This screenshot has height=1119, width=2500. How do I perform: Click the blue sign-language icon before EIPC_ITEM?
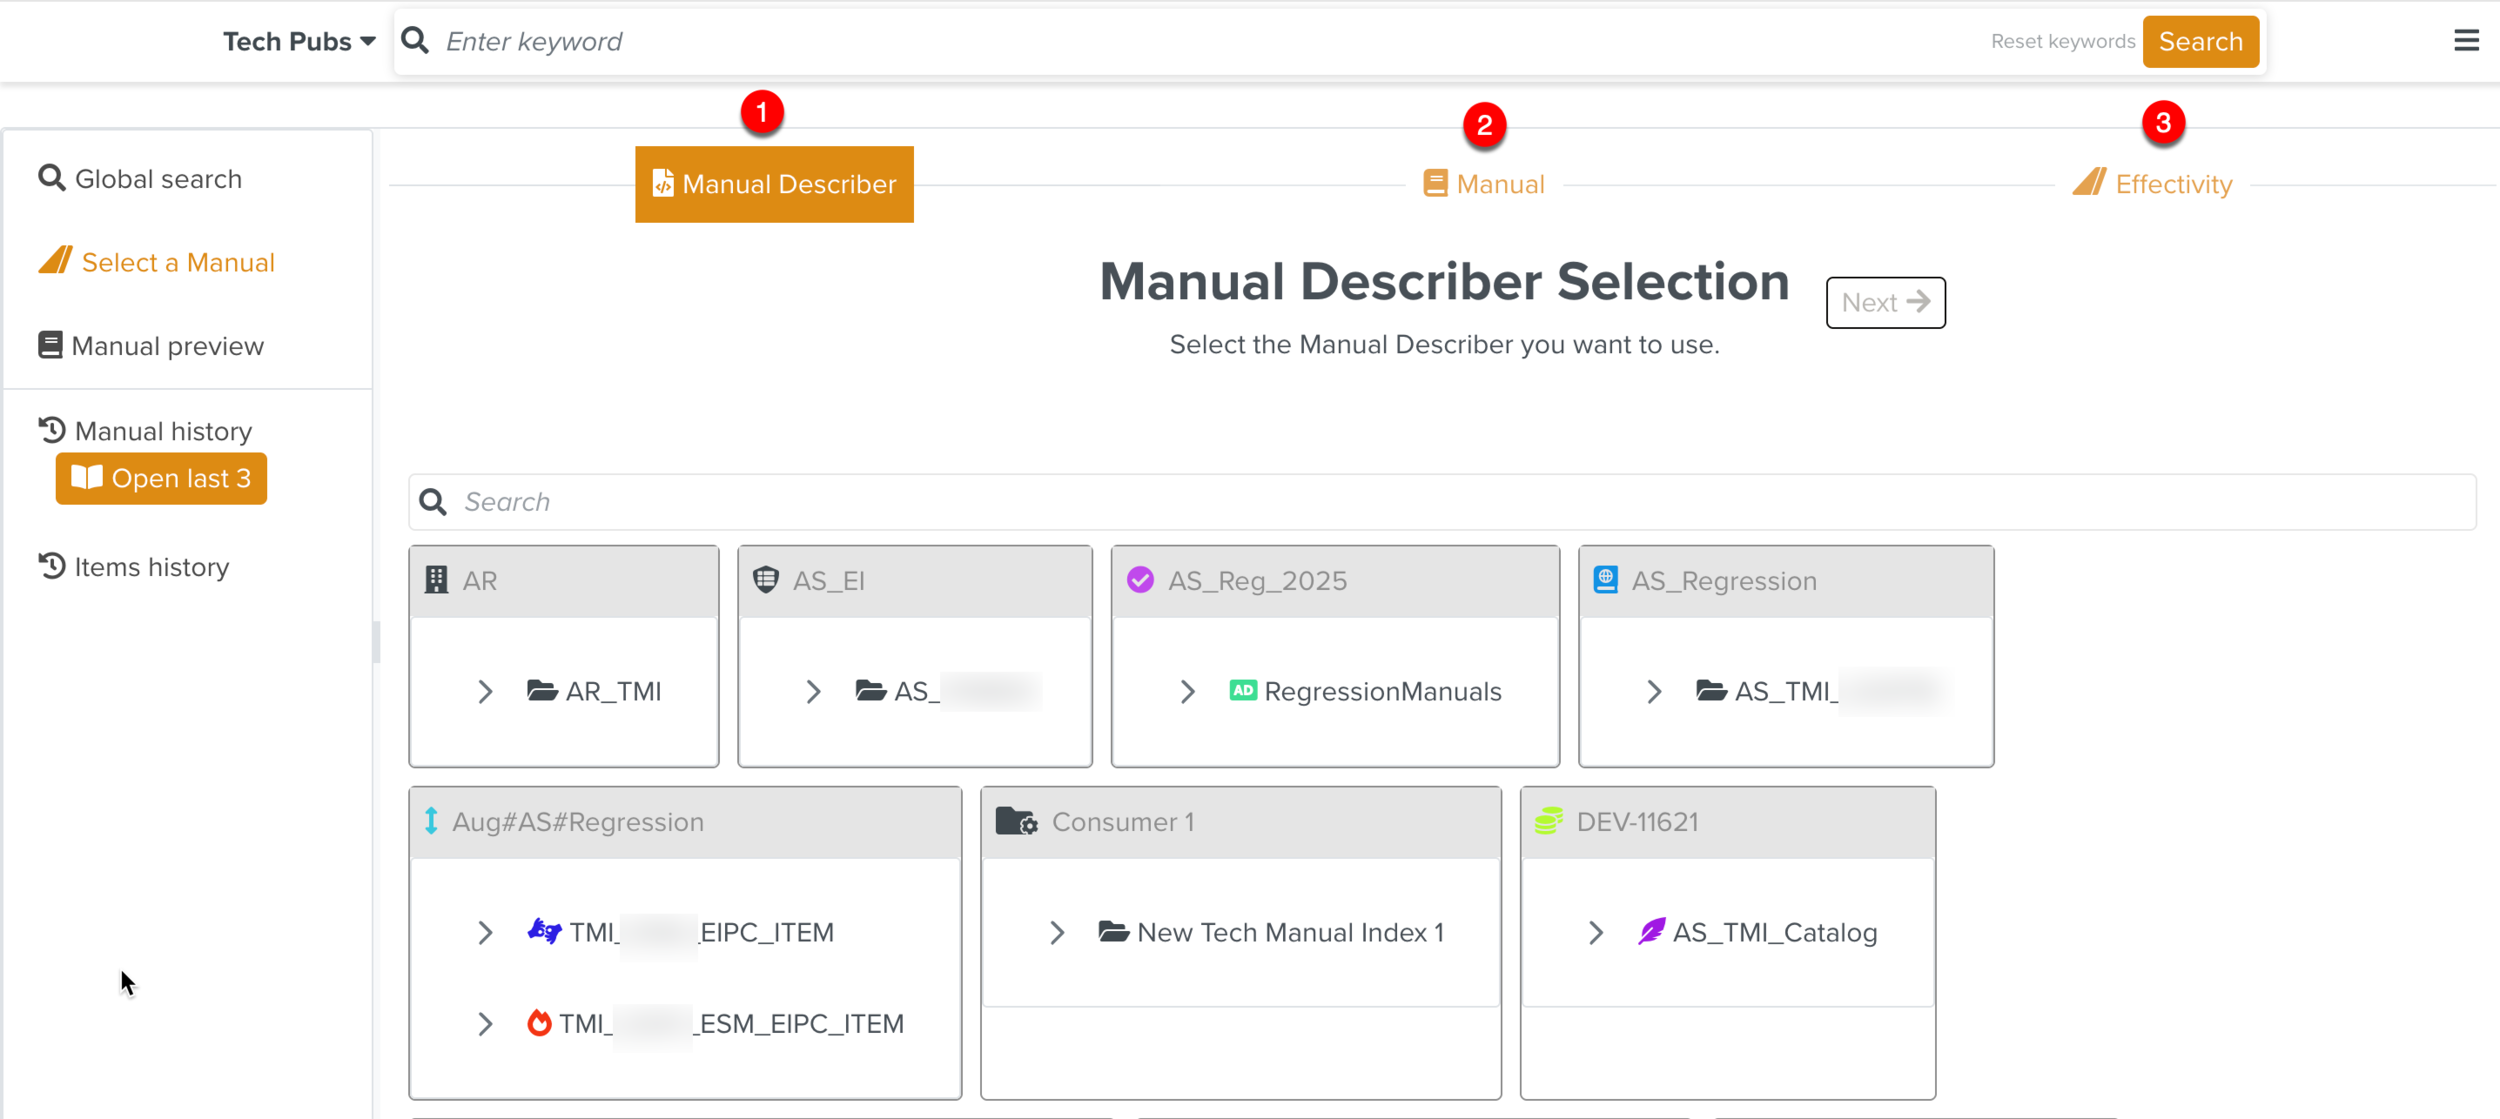[x=545, y=931]
